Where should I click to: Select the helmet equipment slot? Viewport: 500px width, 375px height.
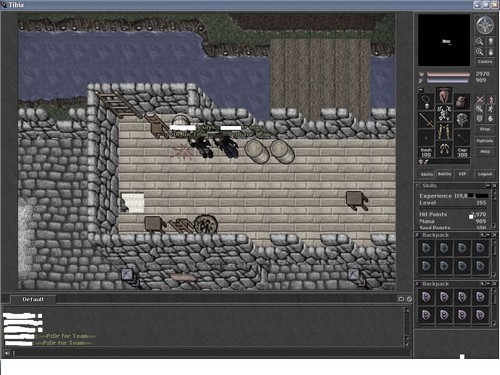[444, 95]
